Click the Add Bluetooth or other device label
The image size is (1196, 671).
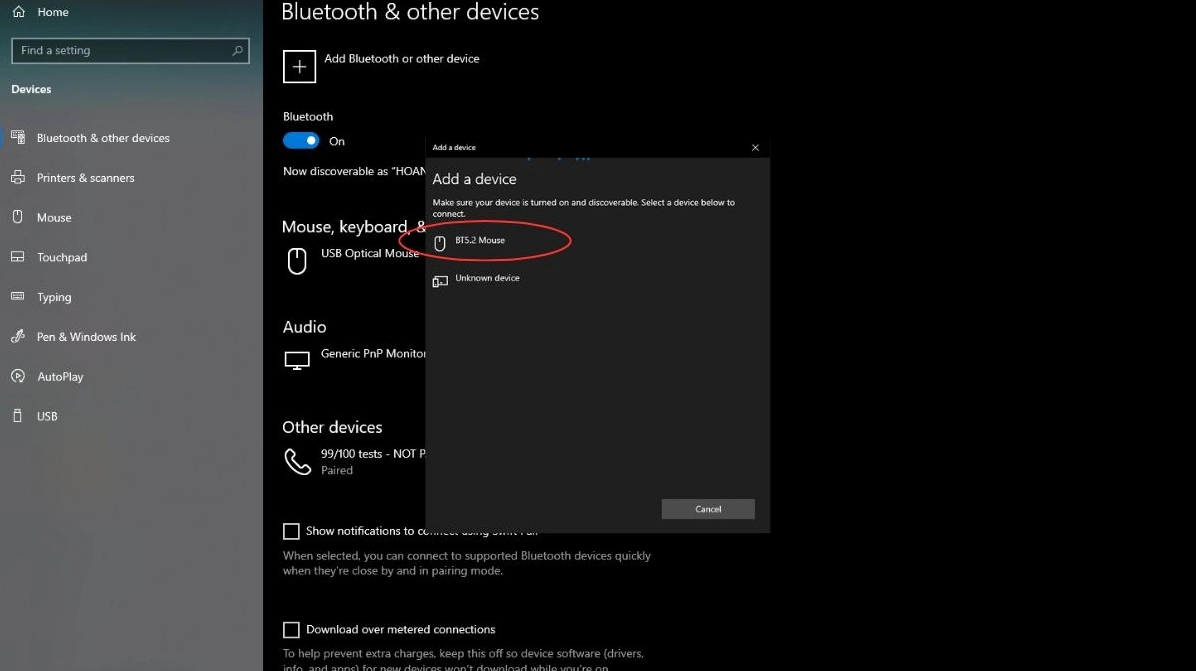[x=402, y=59]
